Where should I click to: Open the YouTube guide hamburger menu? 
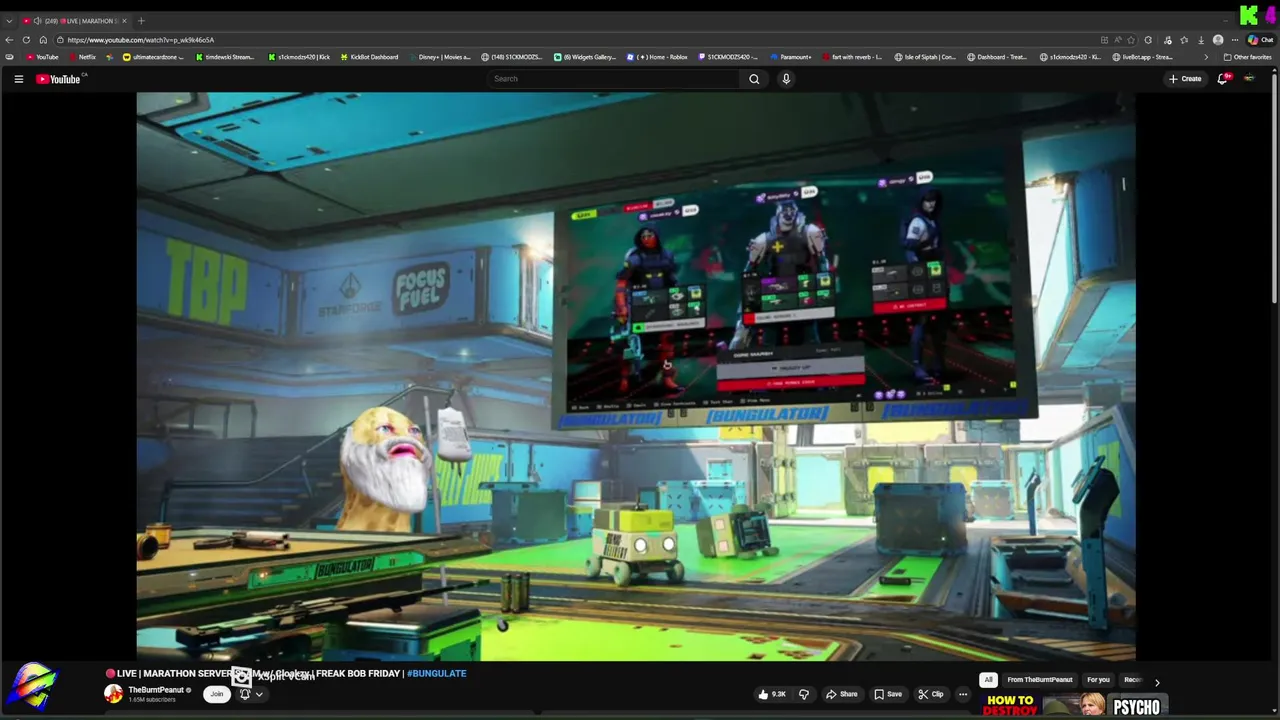point(18,79)
